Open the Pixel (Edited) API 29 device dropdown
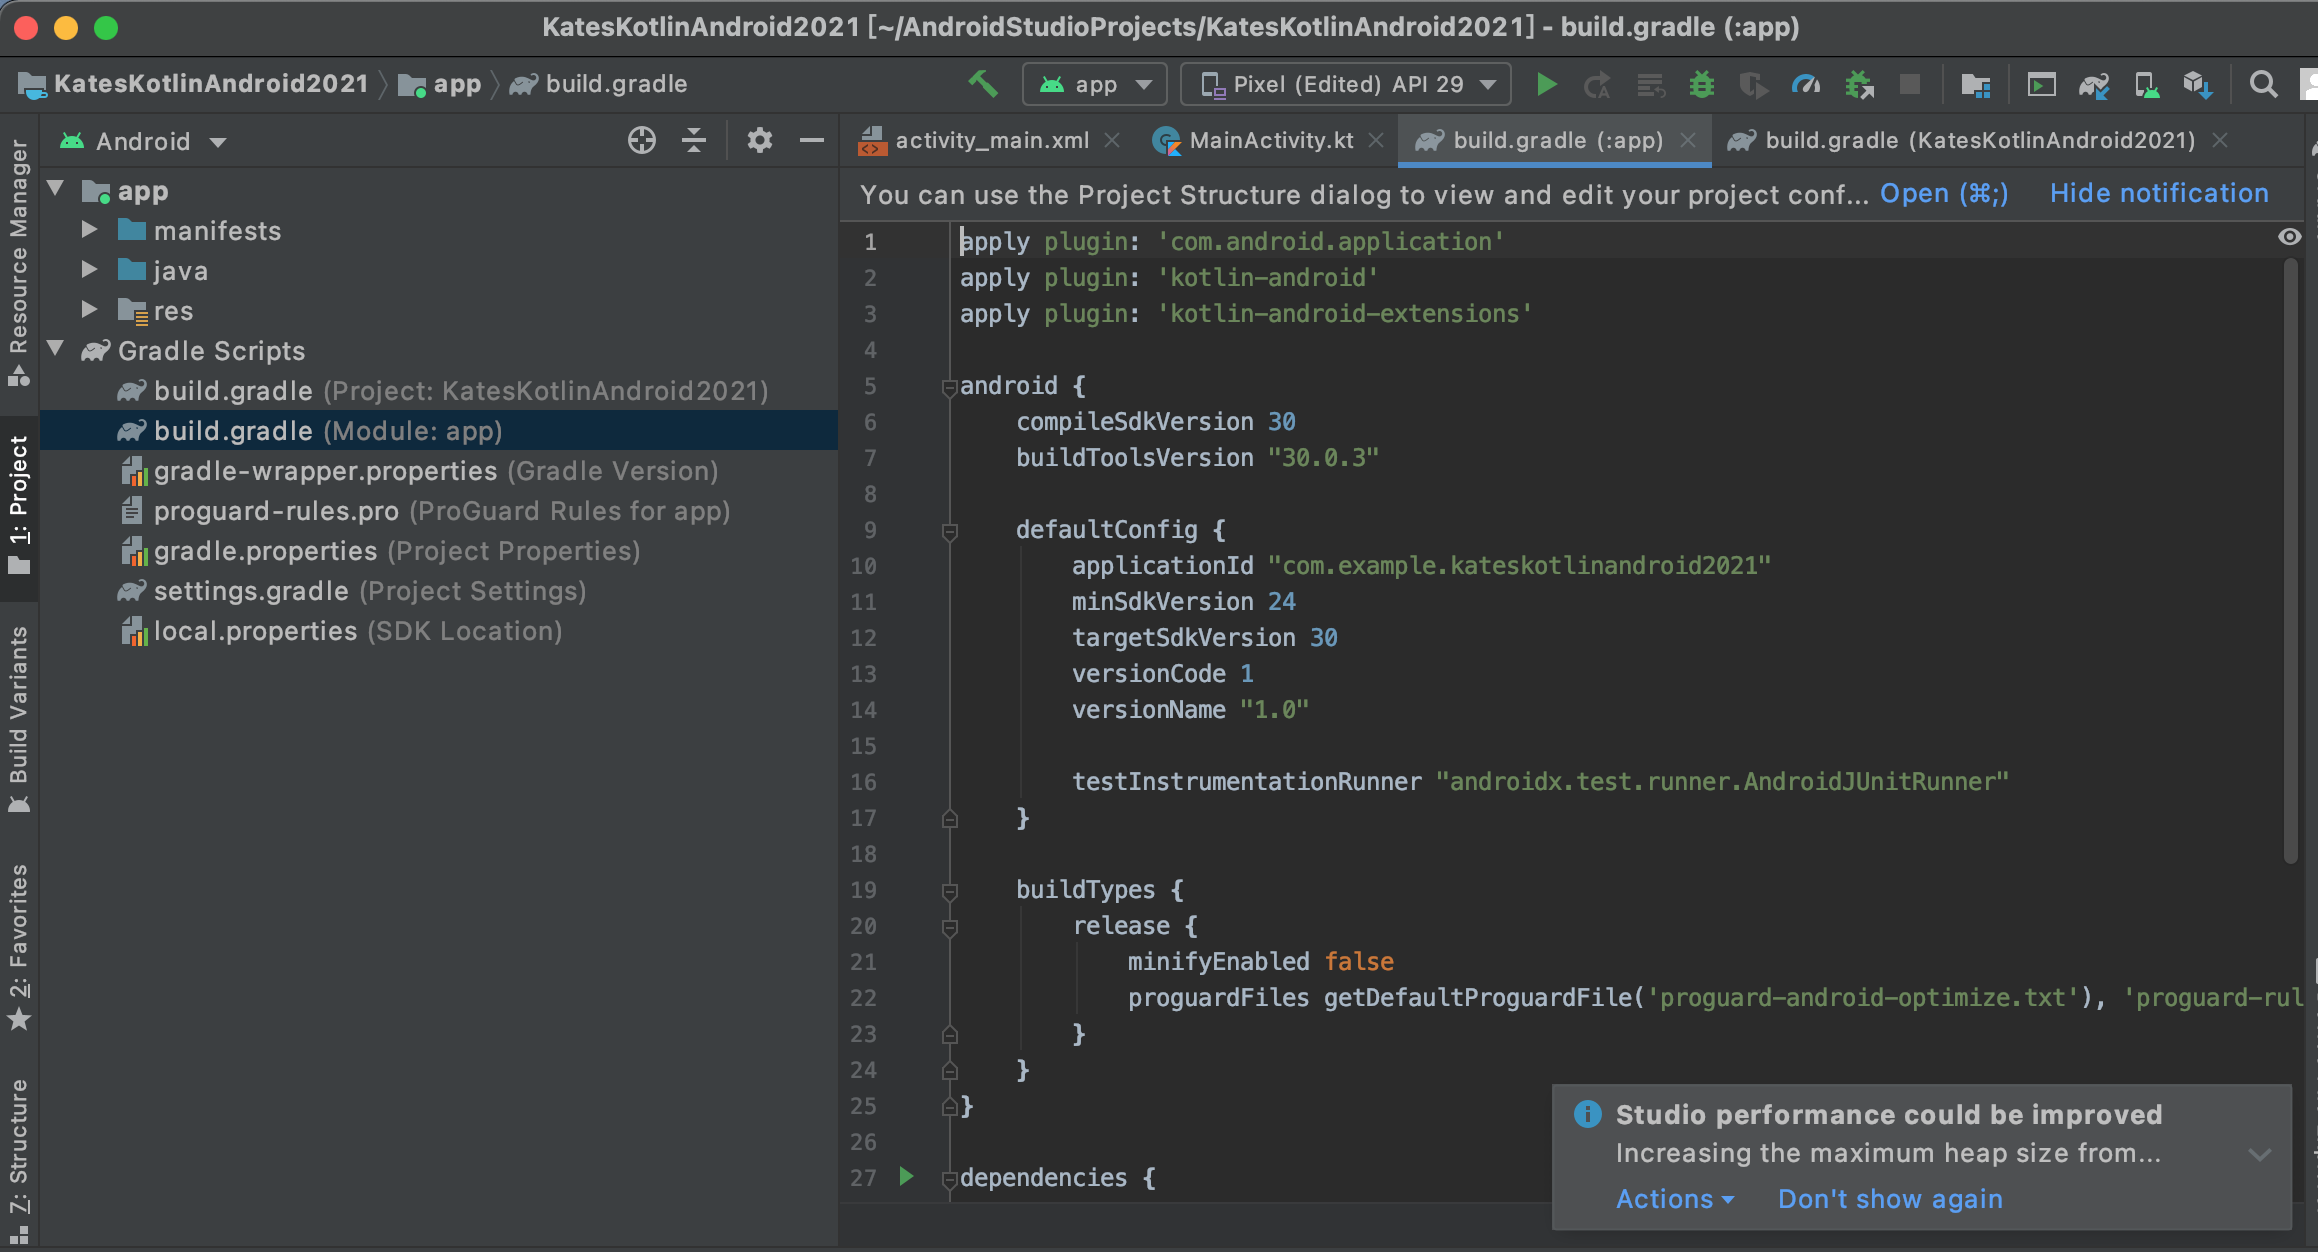Image resolution: width=2318 pixels, height=1252 pixels. [x=1346, y=84]
